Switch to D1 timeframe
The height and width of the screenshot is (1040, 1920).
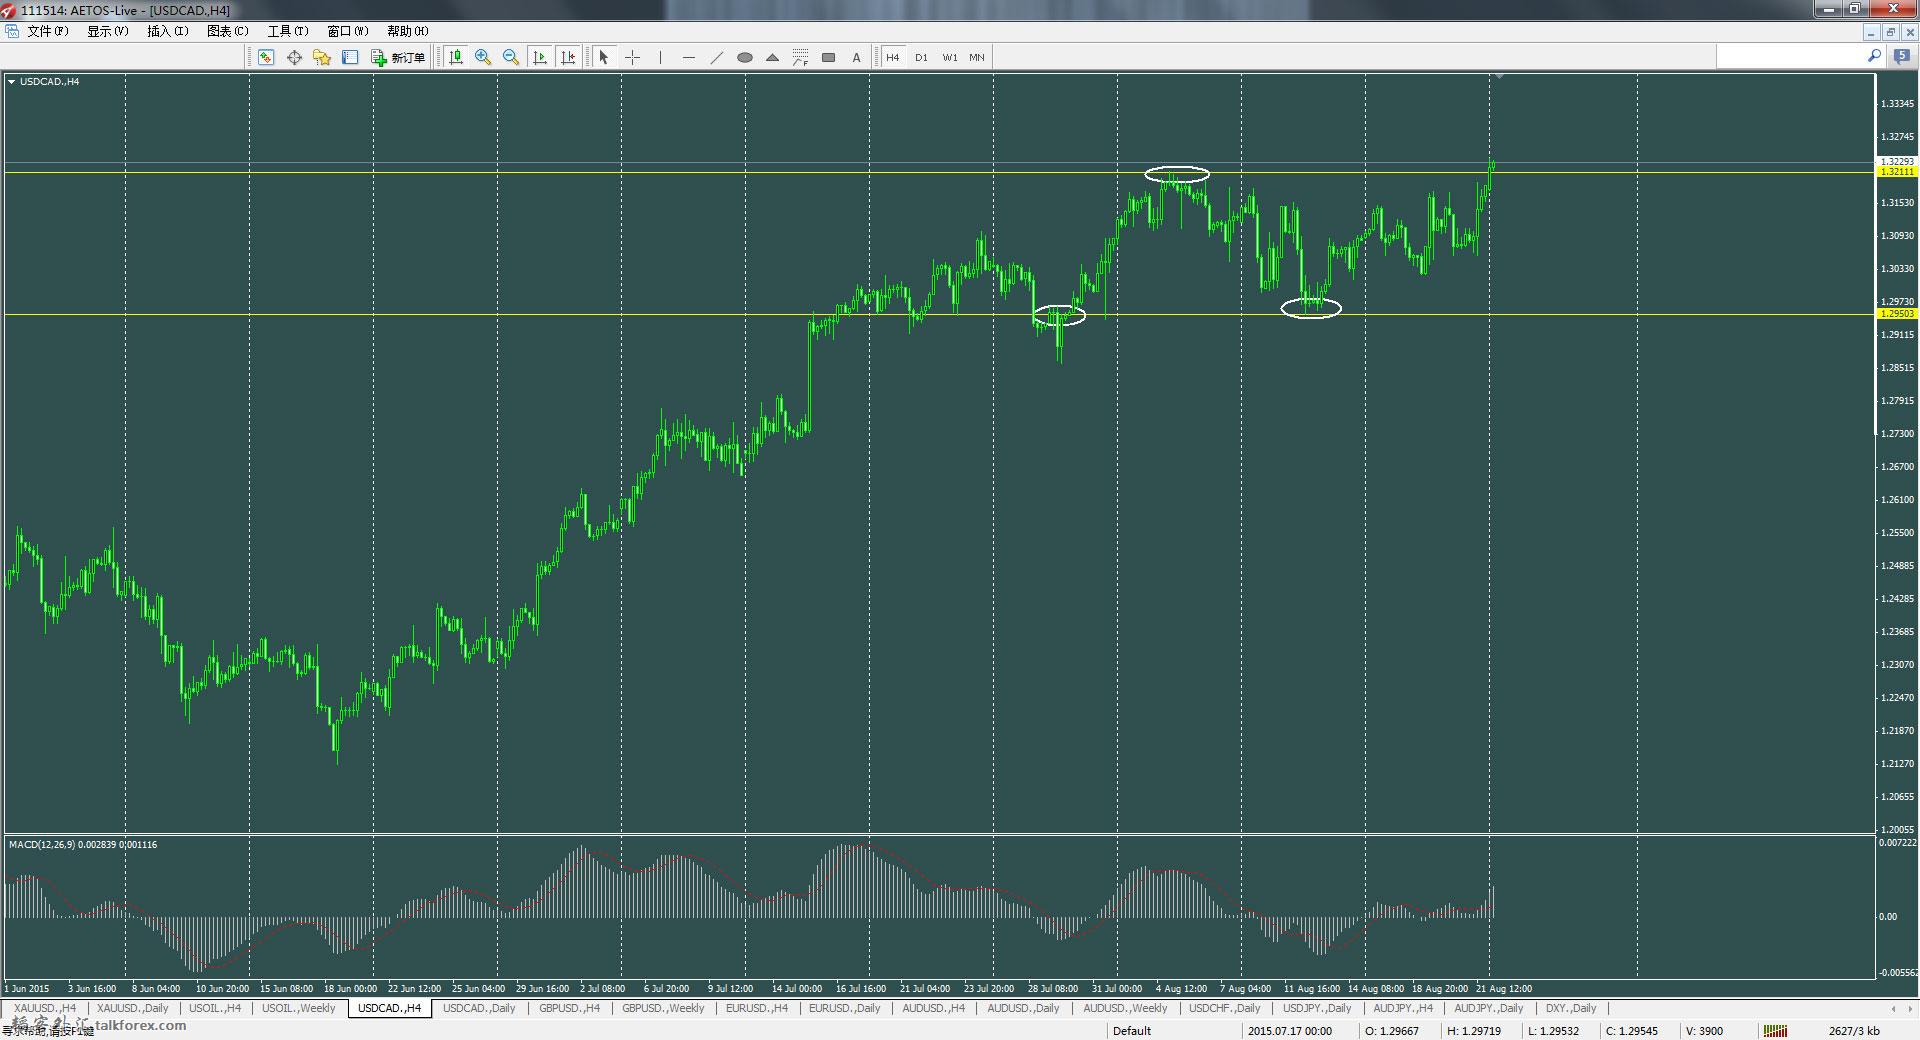click(921, 57)
